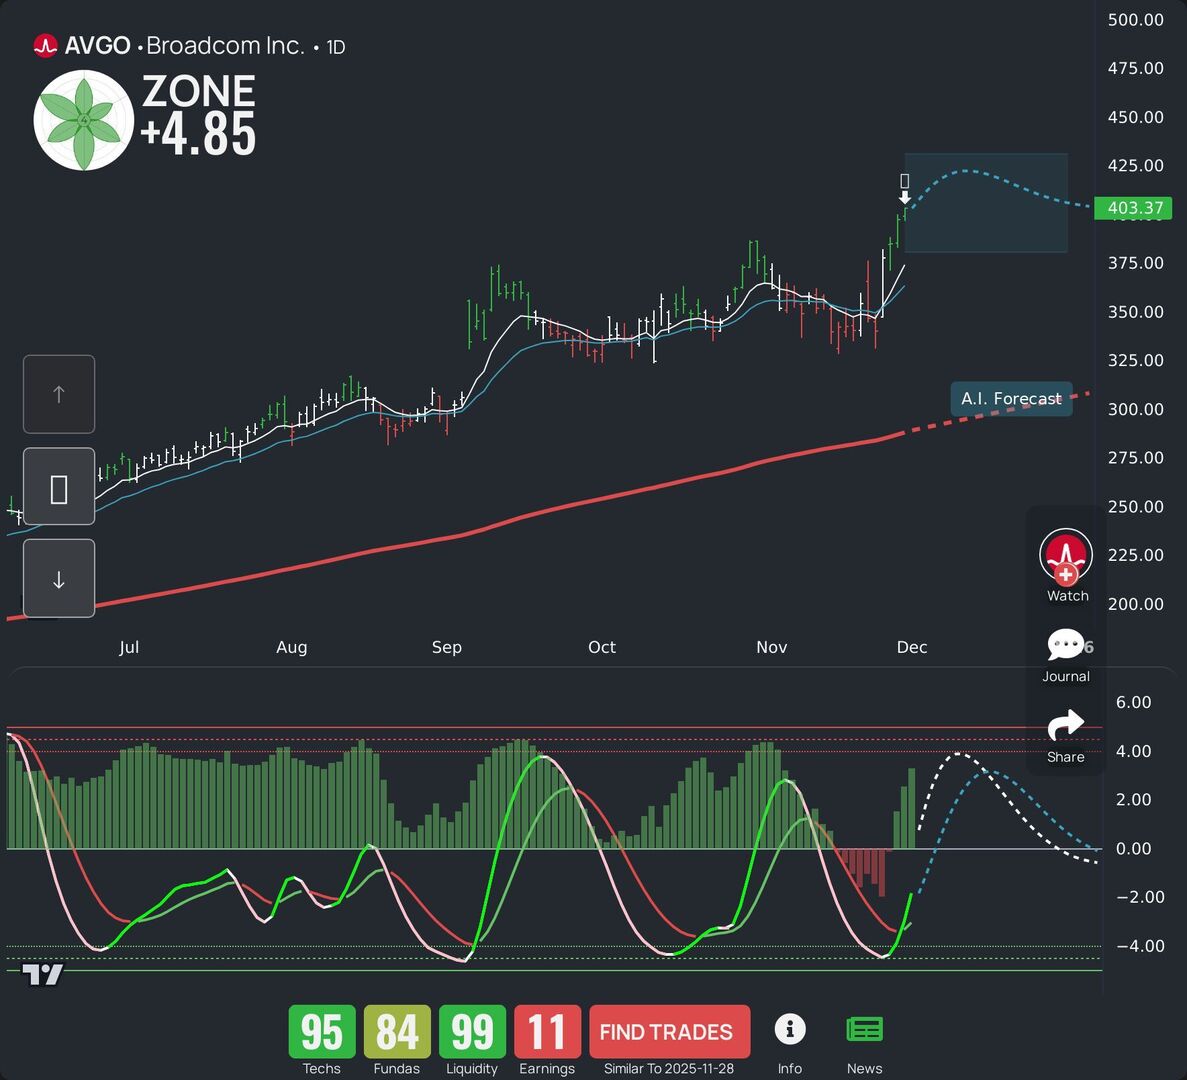Select the AVGO red ticker logo
The image size is (1187, 1080).
[45, 45]
